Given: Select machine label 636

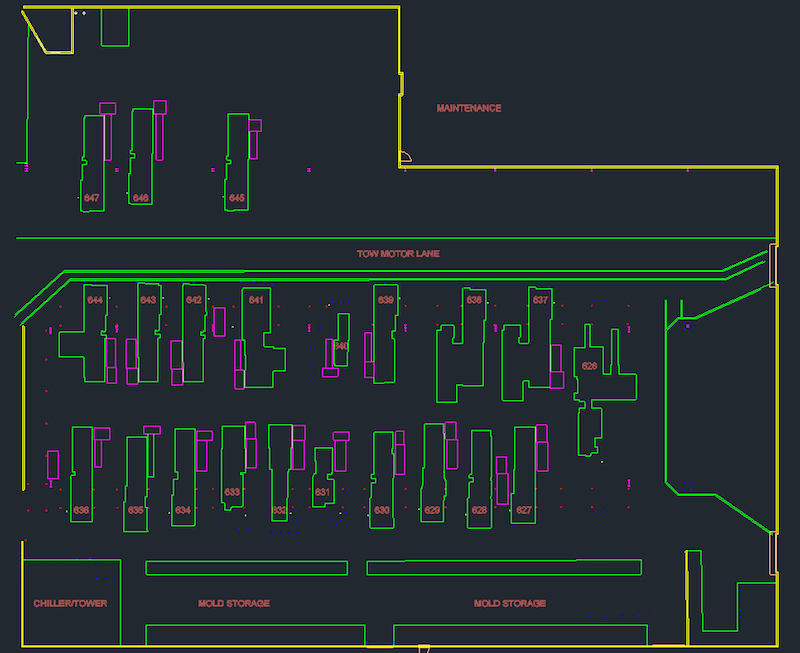Looking at the screenshot, I should (81, 511).
